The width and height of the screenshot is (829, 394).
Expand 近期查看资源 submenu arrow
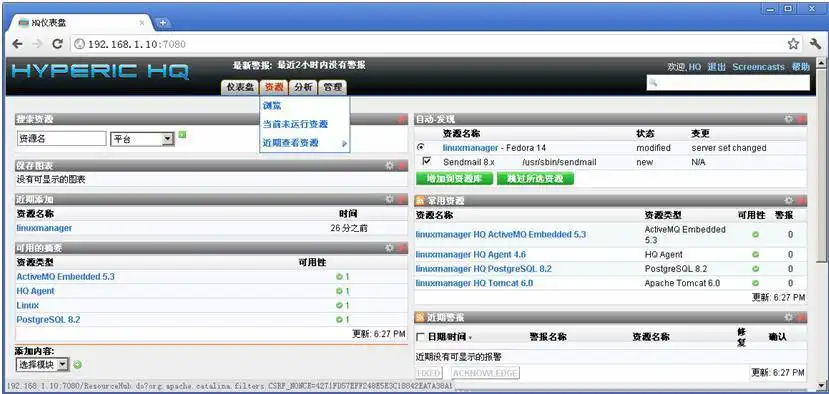(x=345, y=143)
